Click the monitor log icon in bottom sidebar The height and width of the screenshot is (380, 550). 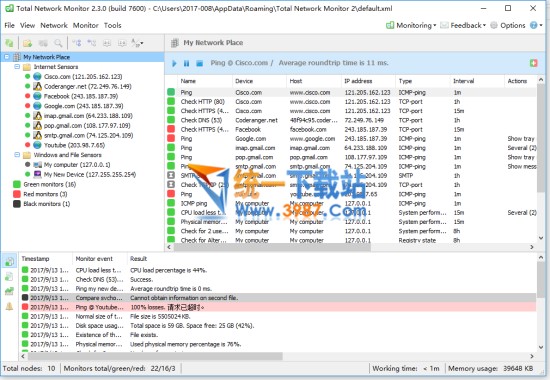click(x=9, y=261)
